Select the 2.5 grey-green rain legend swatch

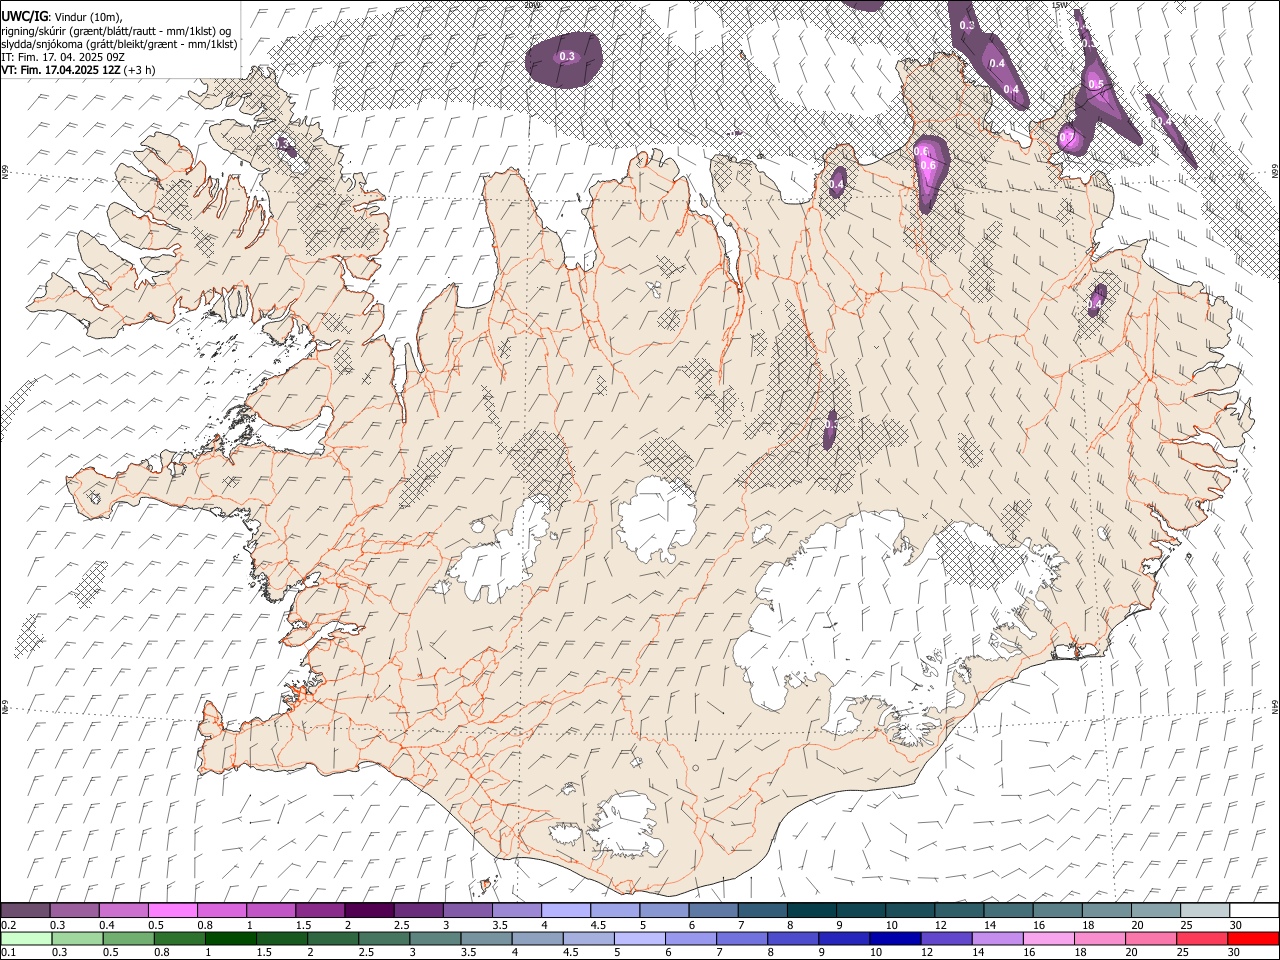pos(383,939)
